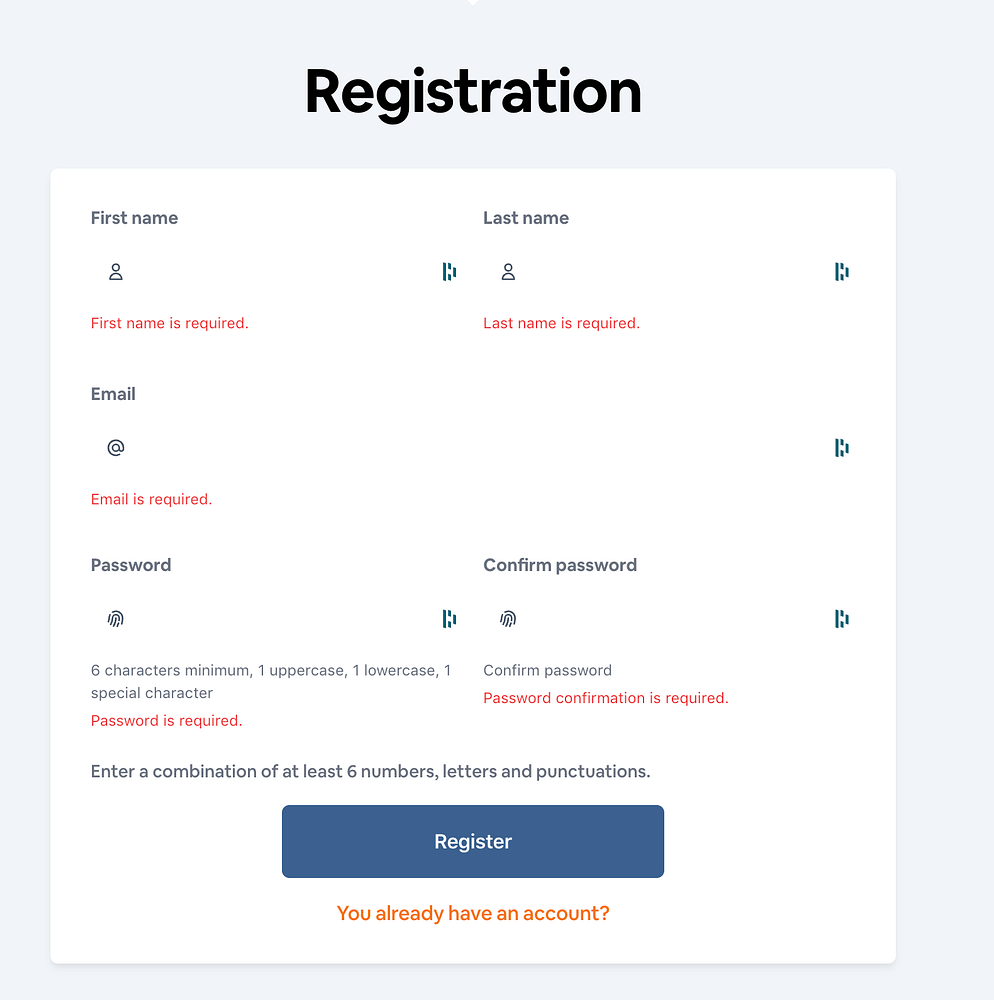994x1000 pixels.
Task: Click the Confirm password label
Action: [x=560, y=565]
